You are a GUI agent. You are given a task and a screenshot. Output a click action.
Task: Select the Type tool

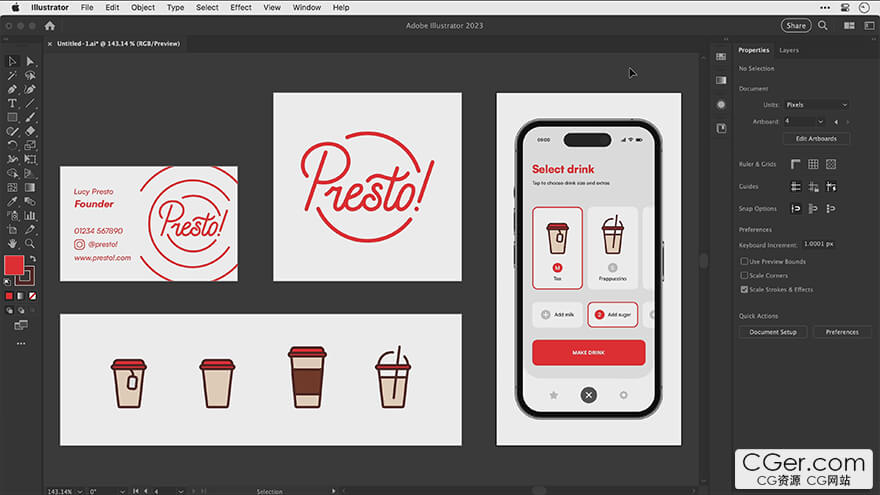tap(12, 103)
